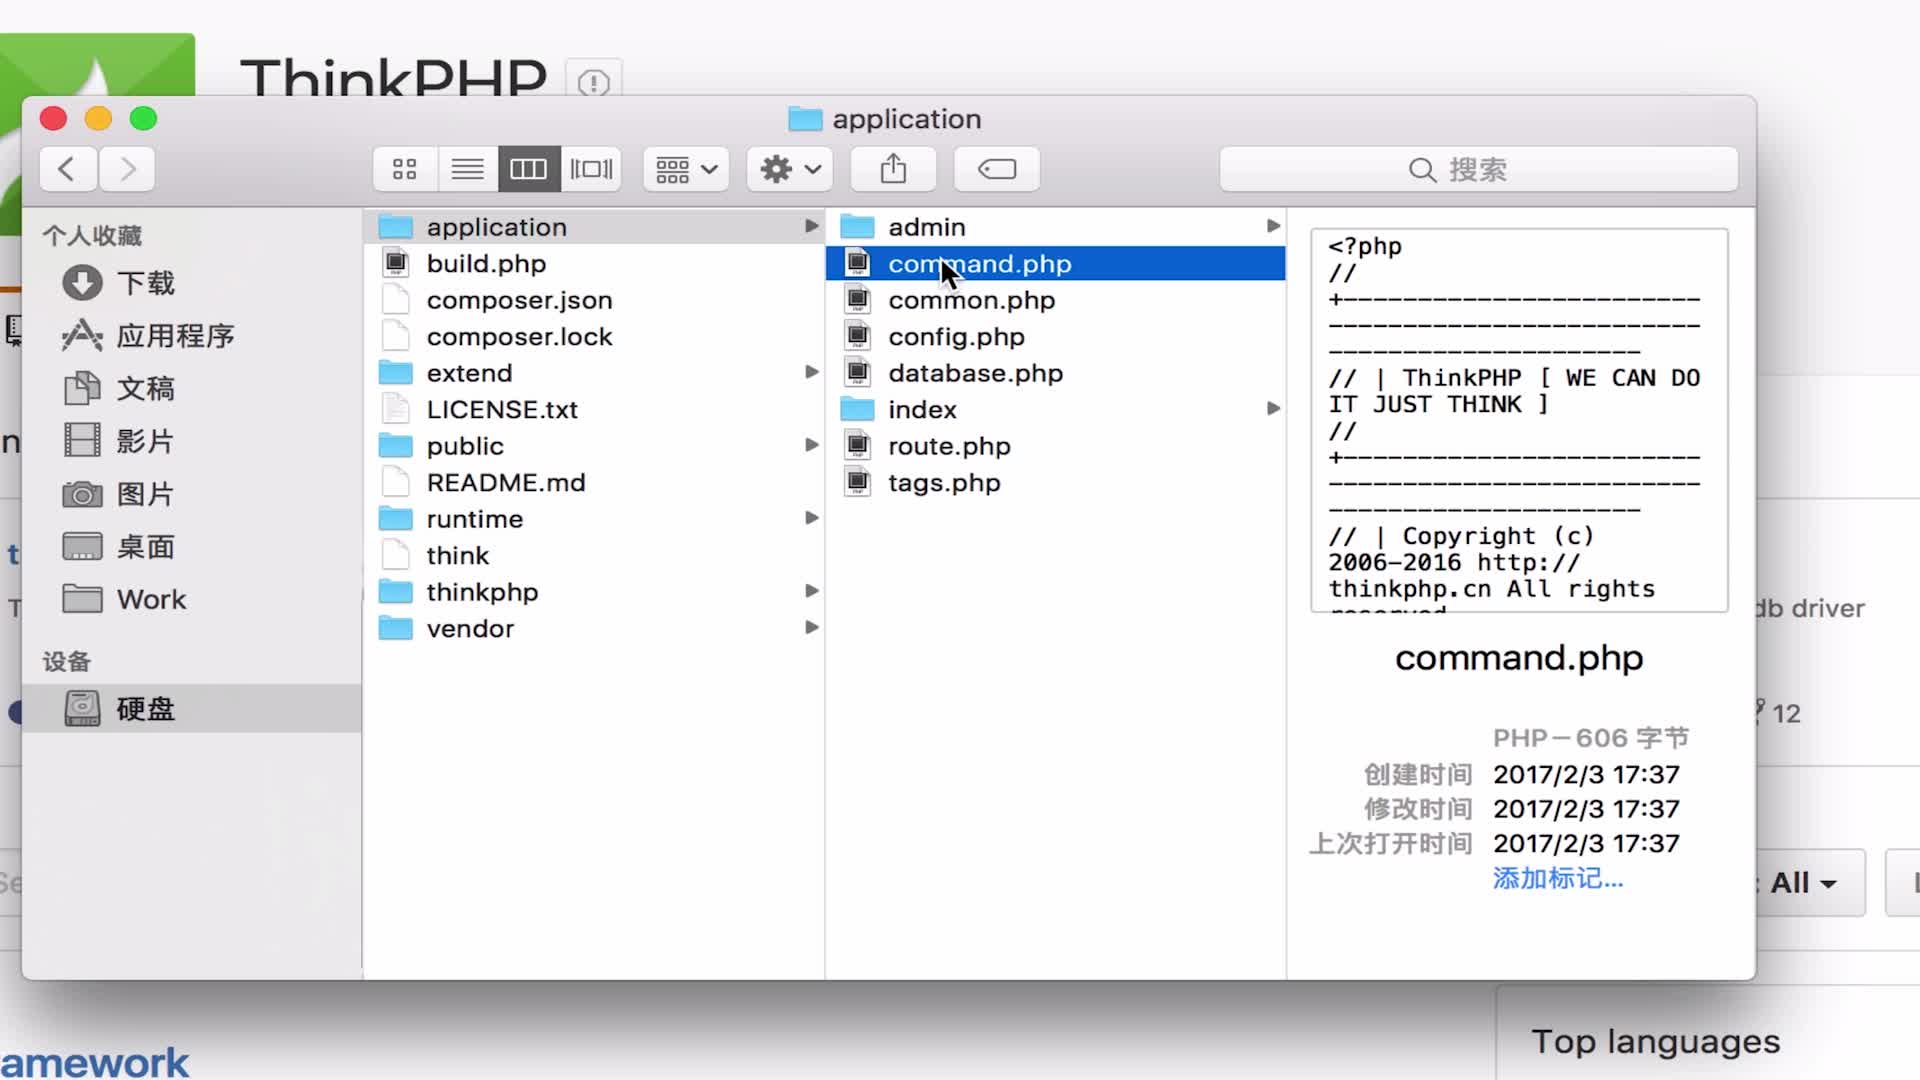1920x1080 pixels.
Task: Select config.php file
Action: point(1056,337)
